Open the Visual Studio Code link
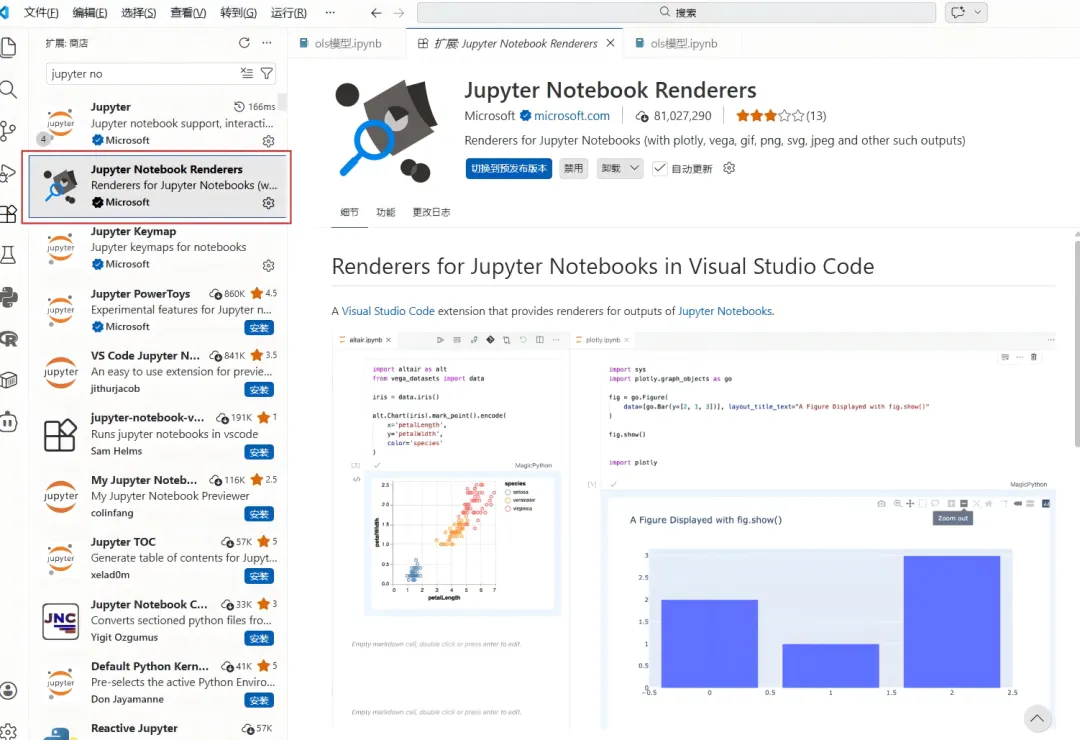This screenshot has width=1080, height=740. 388,311
